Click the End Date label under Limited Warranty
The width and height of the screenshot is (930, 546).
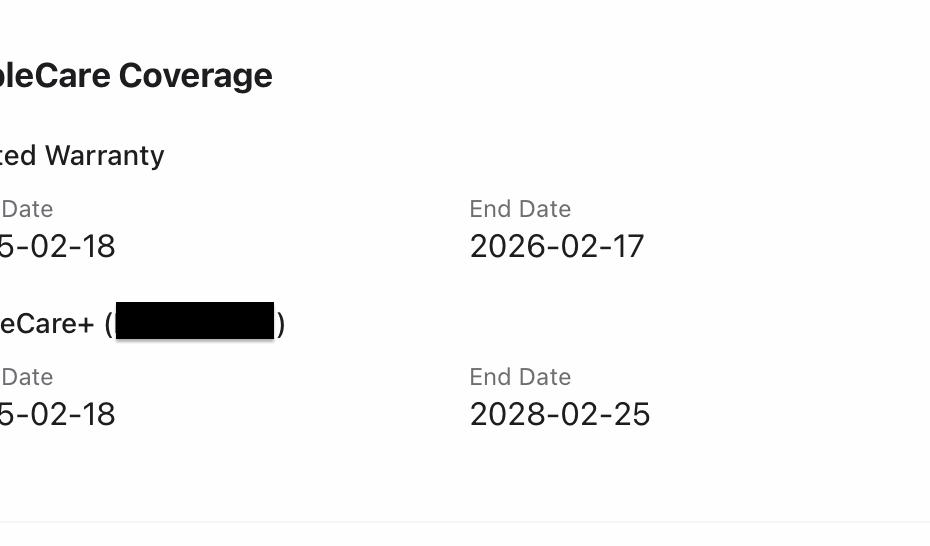pyautogui.click(x=520, y=209)
